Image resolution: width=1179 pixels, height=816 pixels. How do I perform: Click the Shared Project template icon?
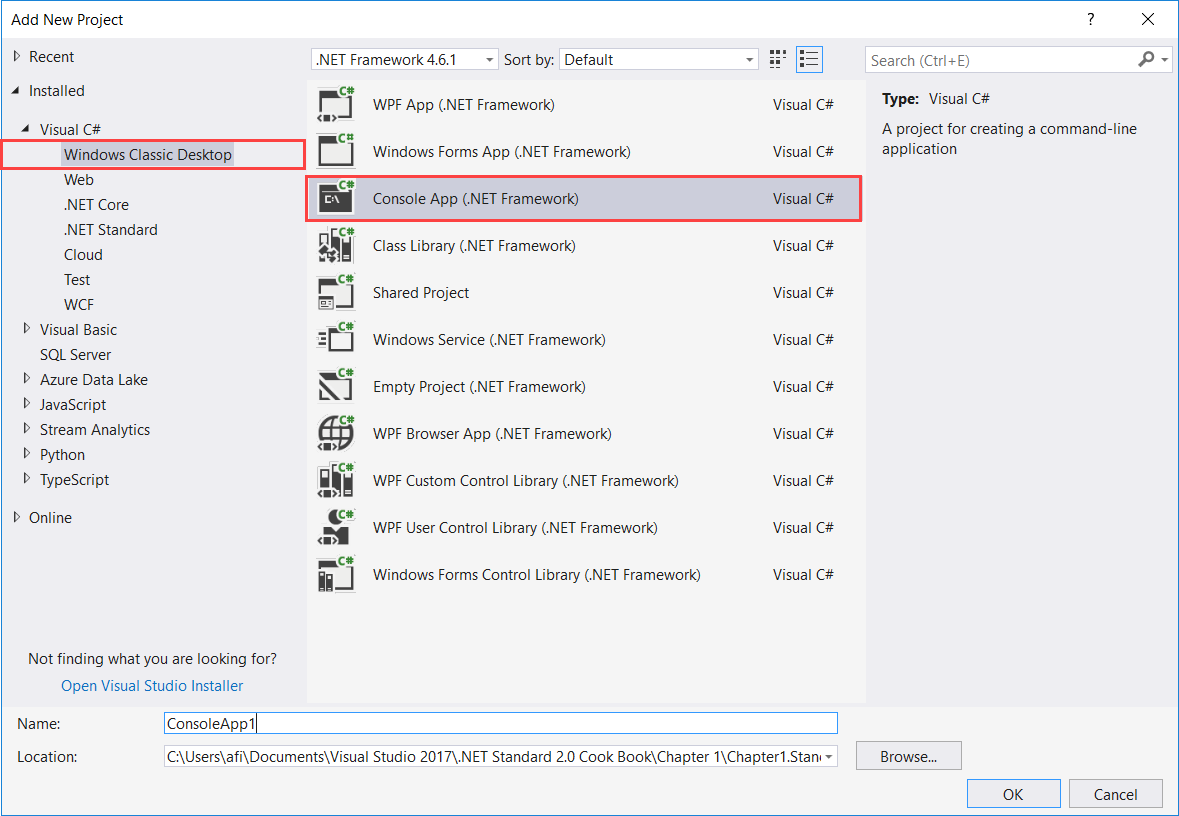pyautogui.click(x=335, y=293)
